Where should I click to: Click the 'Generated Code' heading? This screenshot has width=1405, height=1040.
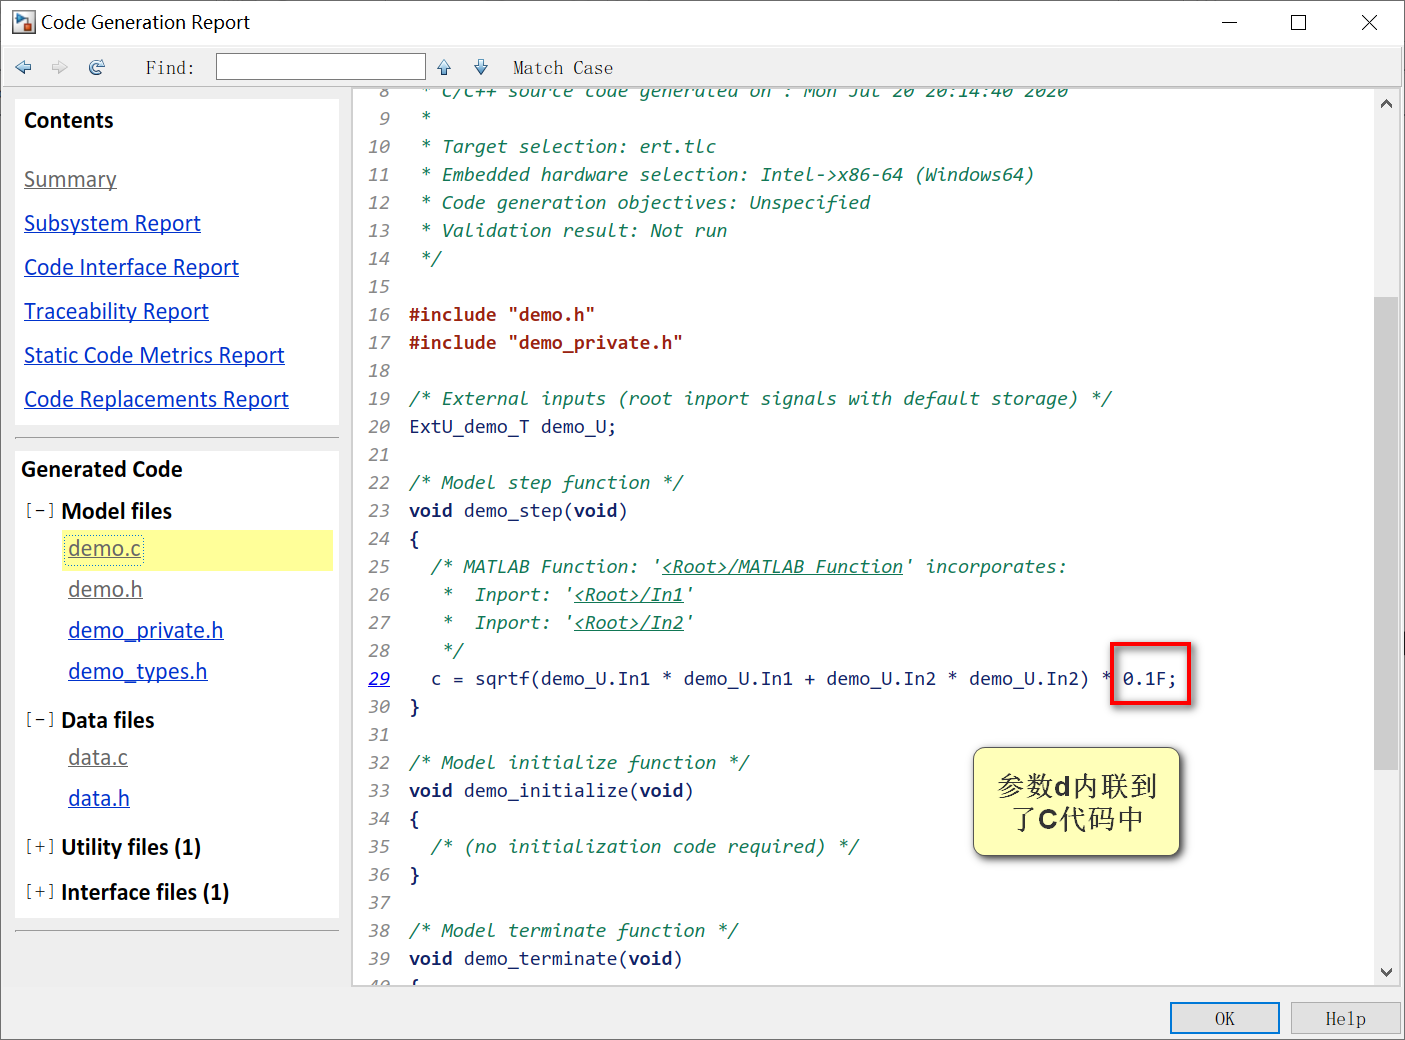[x=102, y=469]
